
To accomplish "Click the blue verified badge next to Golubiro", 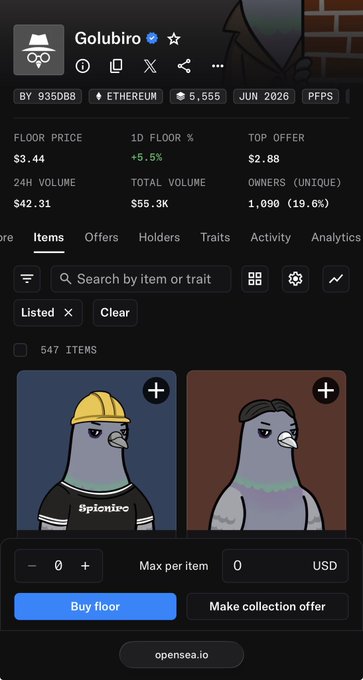I will pyautogui.click(x=152, y=39).
